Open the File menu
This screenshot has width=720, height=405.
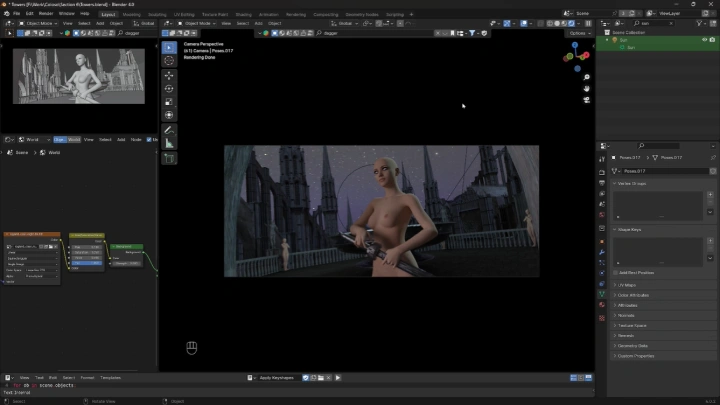pyautogui.click(x=17, y=14)
